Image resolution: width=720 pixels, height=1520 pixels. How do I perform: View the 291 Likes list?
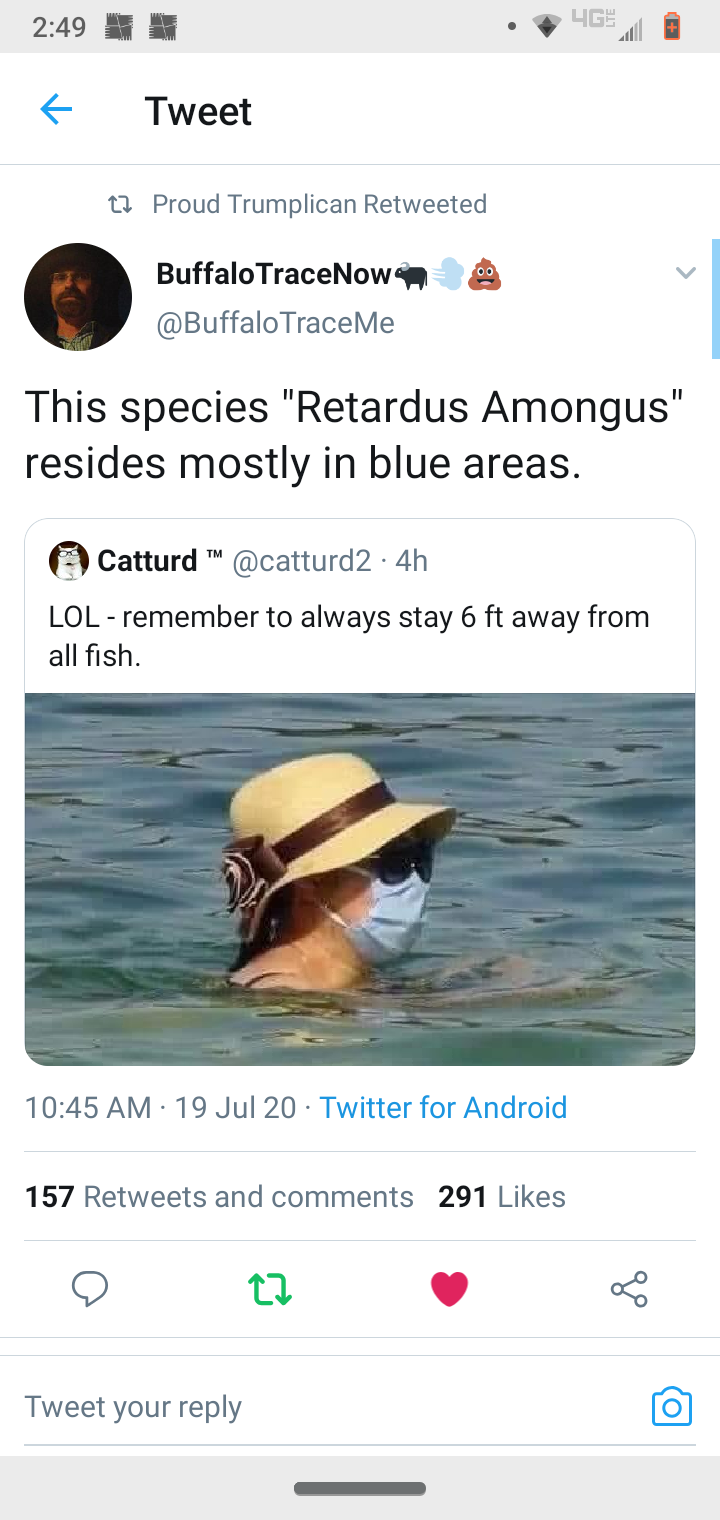click(502, 1196)
